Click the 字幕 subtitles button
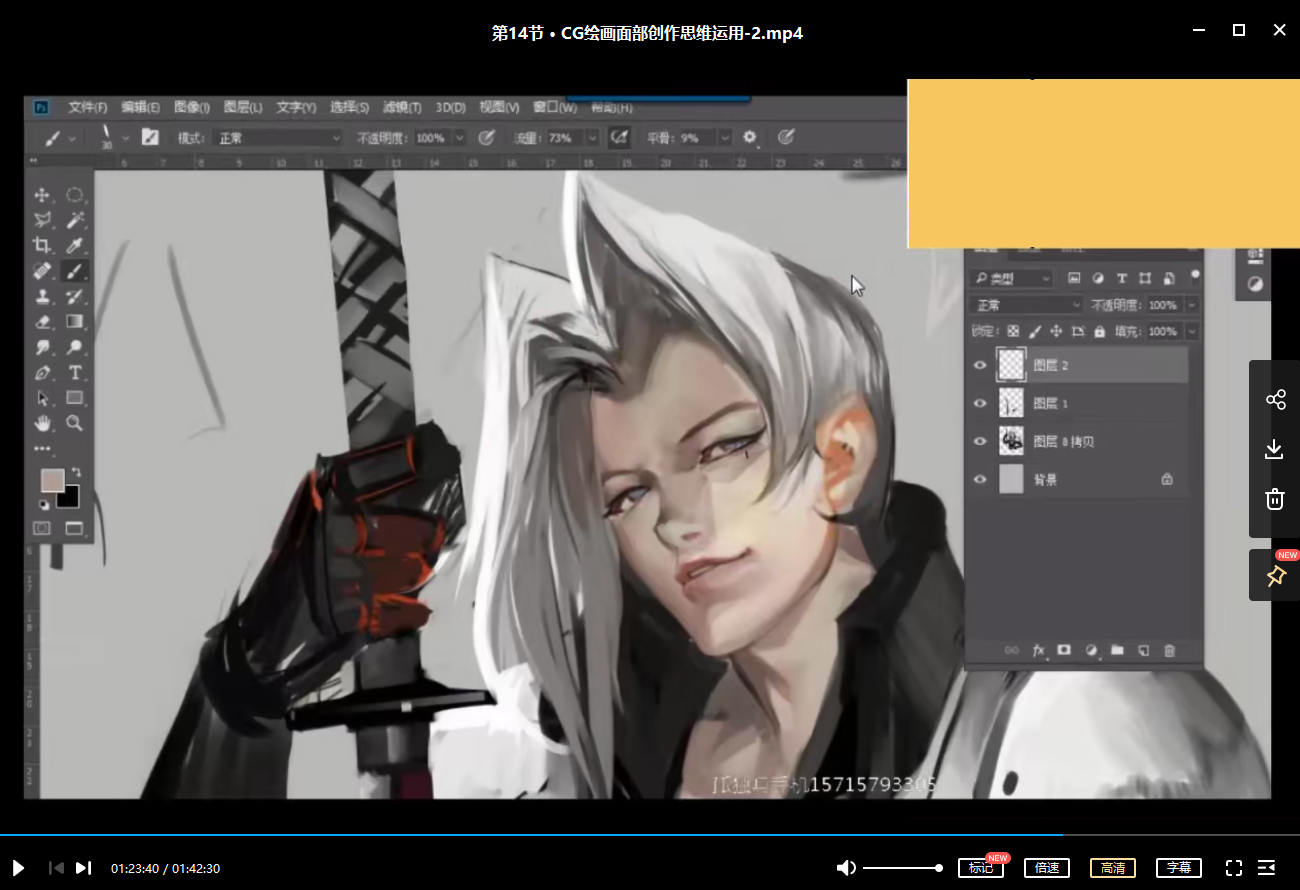The height and width of the screenshot is (890, 1300). point(1179,867)
